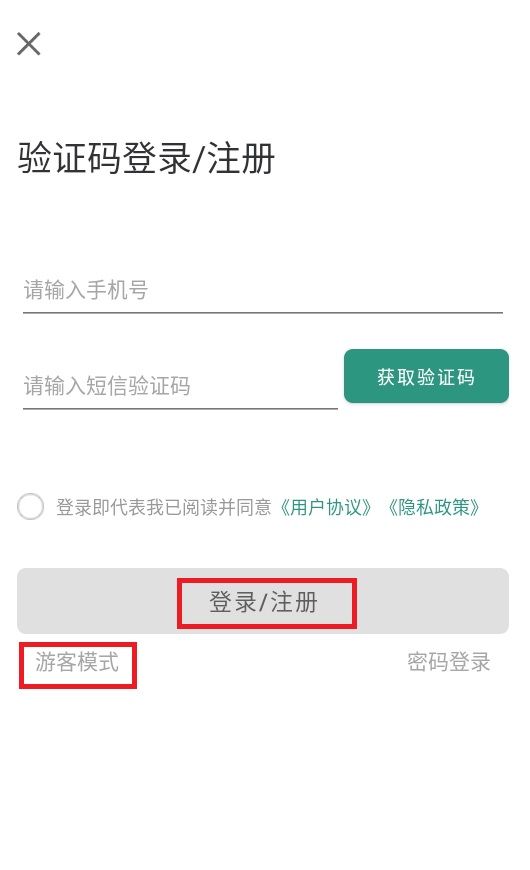Click the gray 登录/注册 button

click(x=263, y=601)
